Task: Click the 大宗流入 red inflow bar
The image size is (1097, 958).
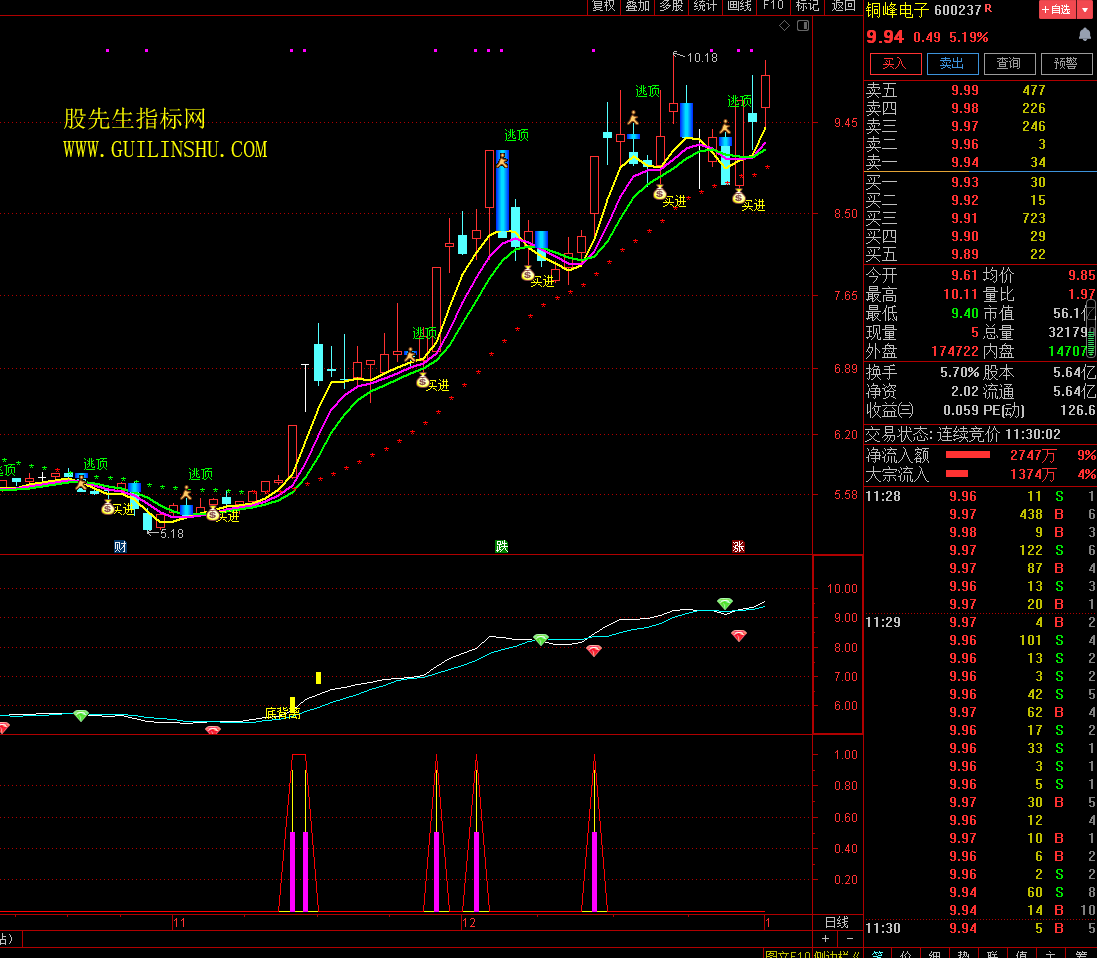Action: (x=956, y=474)
